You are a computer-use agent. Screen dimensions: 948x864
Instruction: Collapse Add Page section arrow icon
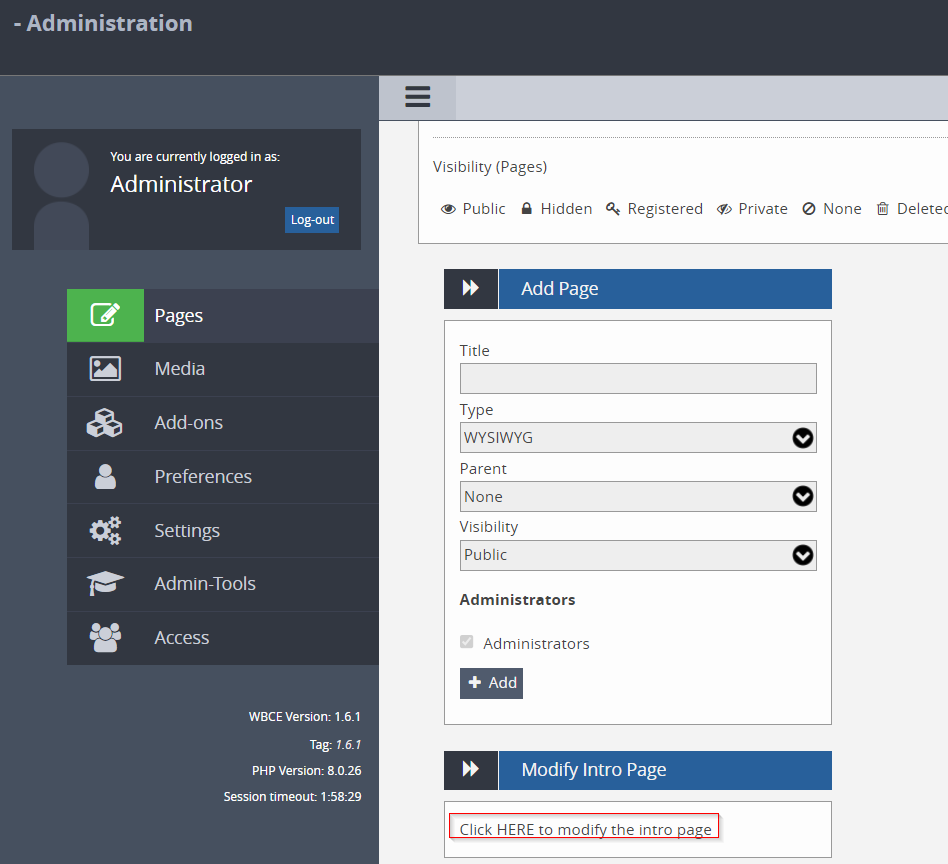click(470, 288)
